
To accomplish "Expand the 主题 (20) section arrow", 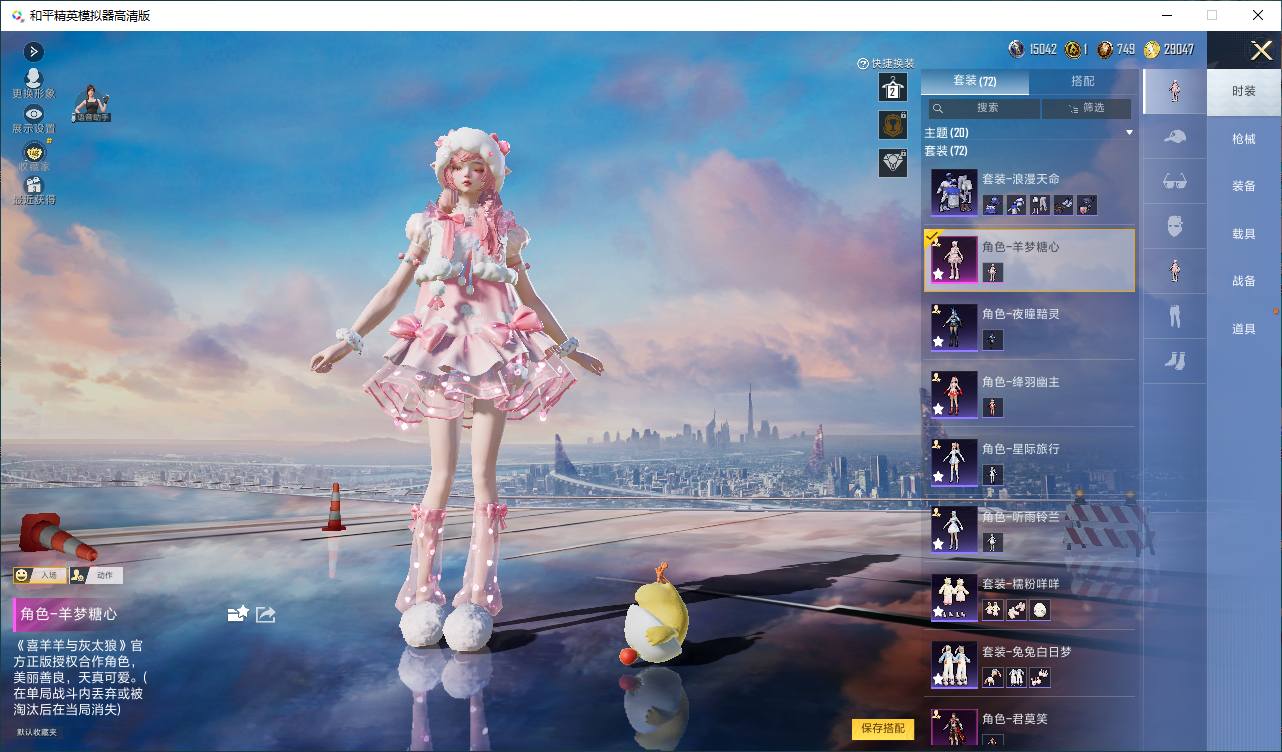I will 1130,132.
